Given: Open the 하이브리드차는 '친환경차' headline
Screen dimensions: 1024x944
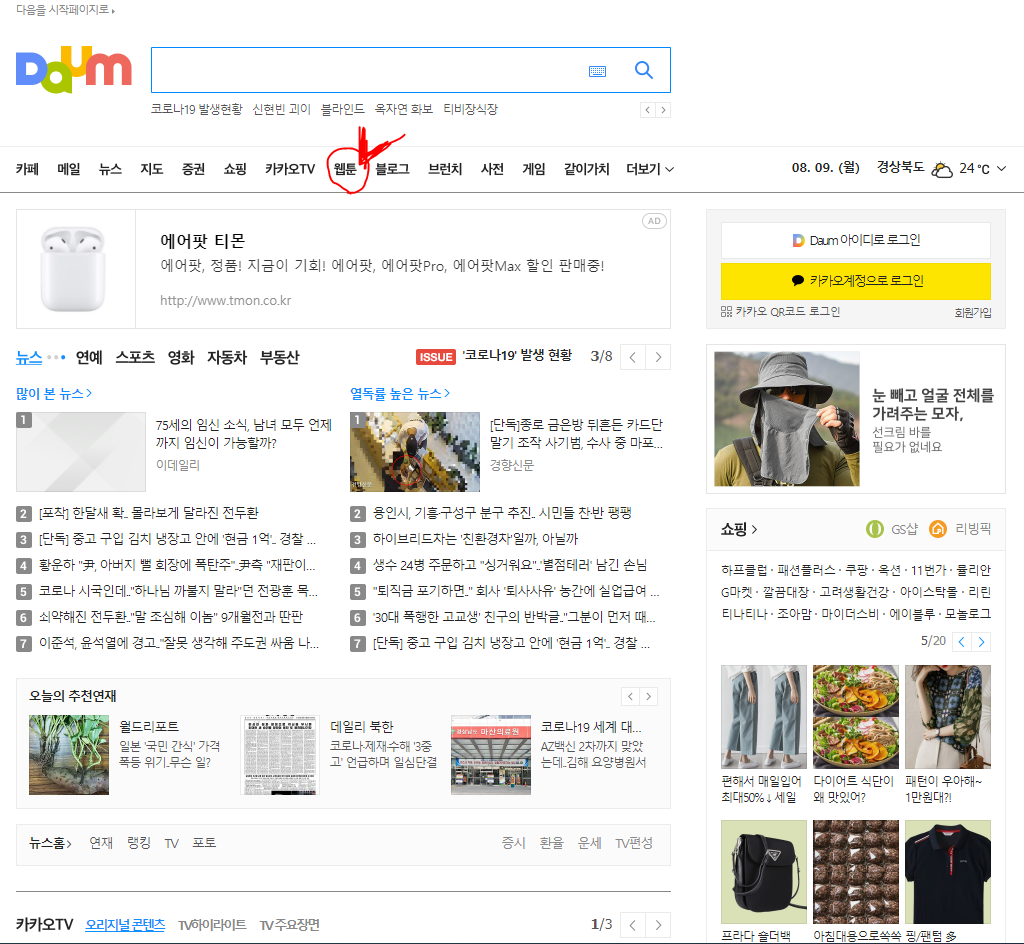Looking at the screenshot, I should (475, 539).
